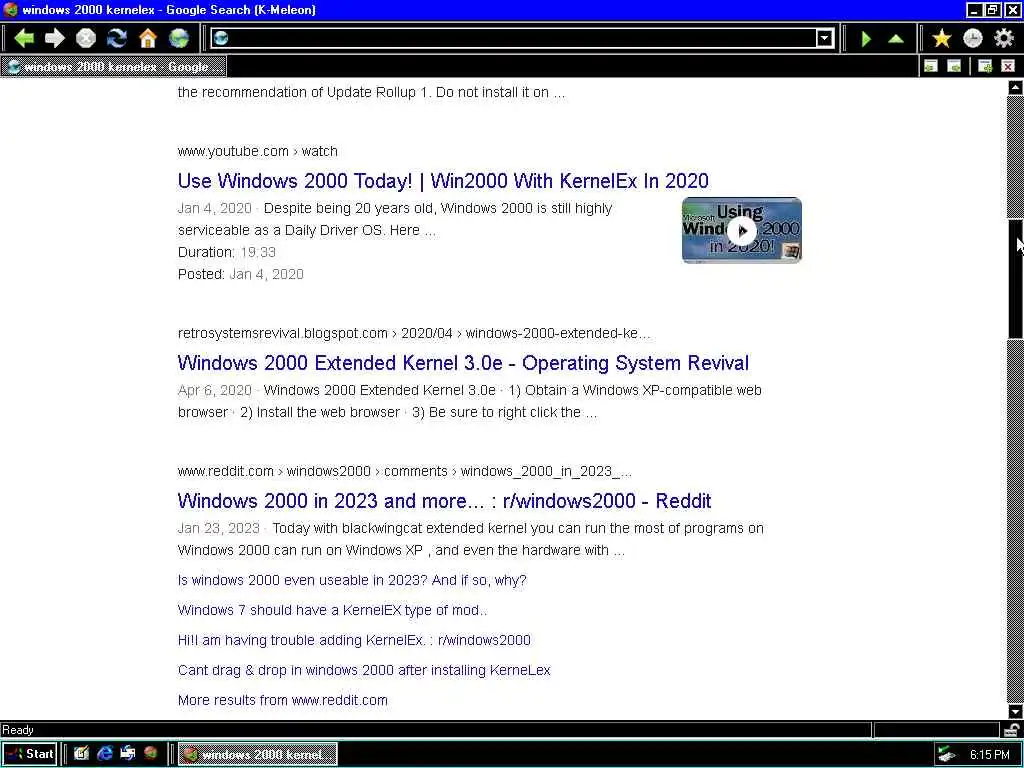This screenshot has width=1024, height=768.
Task: Click the green Up arrow icon
Action: (x=897, y=39)
